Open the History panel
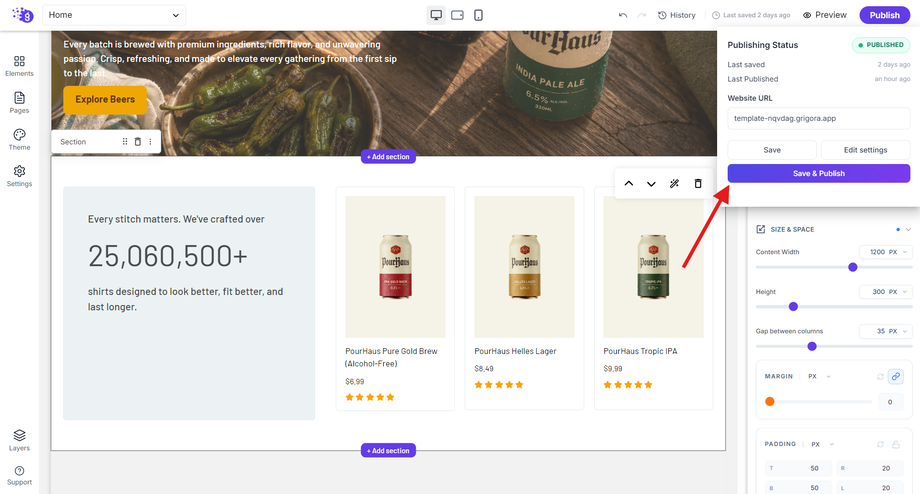This screenshot has height=494, width=920. point(677,15)
